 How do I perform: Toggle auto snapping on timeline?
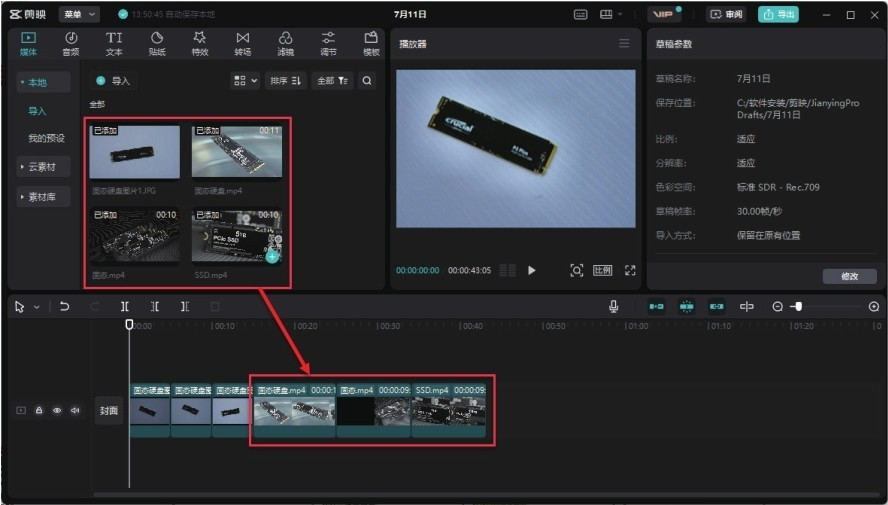[x=686, y=307]
